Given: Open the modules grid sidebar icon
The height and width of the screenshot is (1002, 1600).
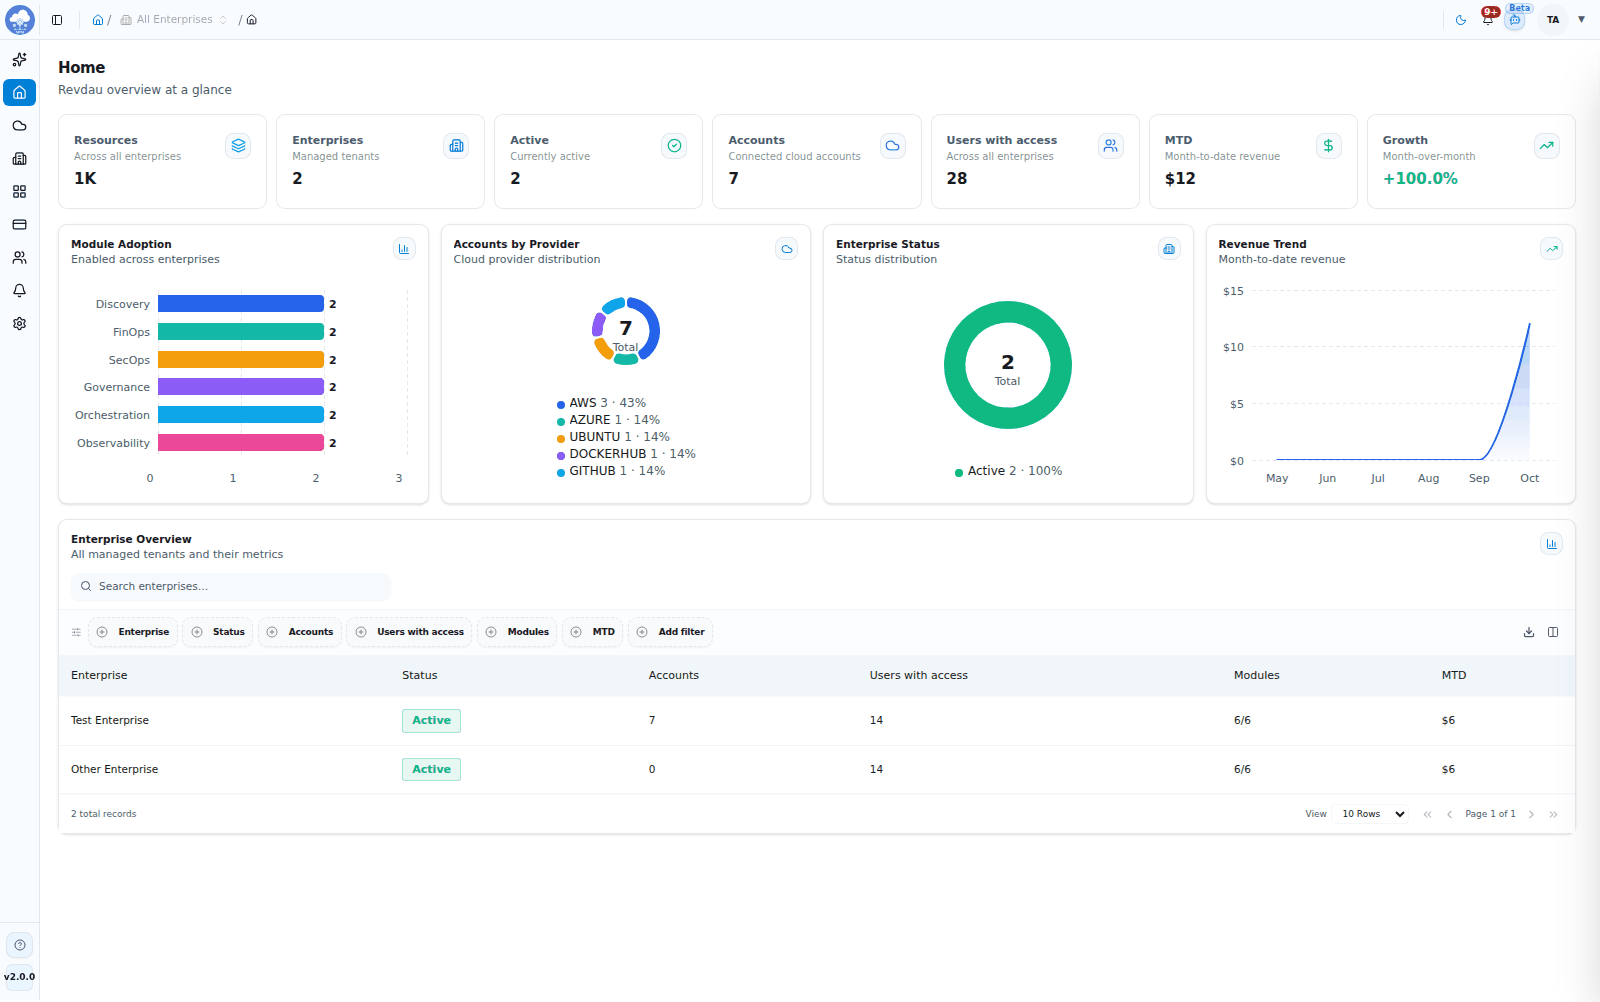Looking at the screenshot, I should pos(19,192).
